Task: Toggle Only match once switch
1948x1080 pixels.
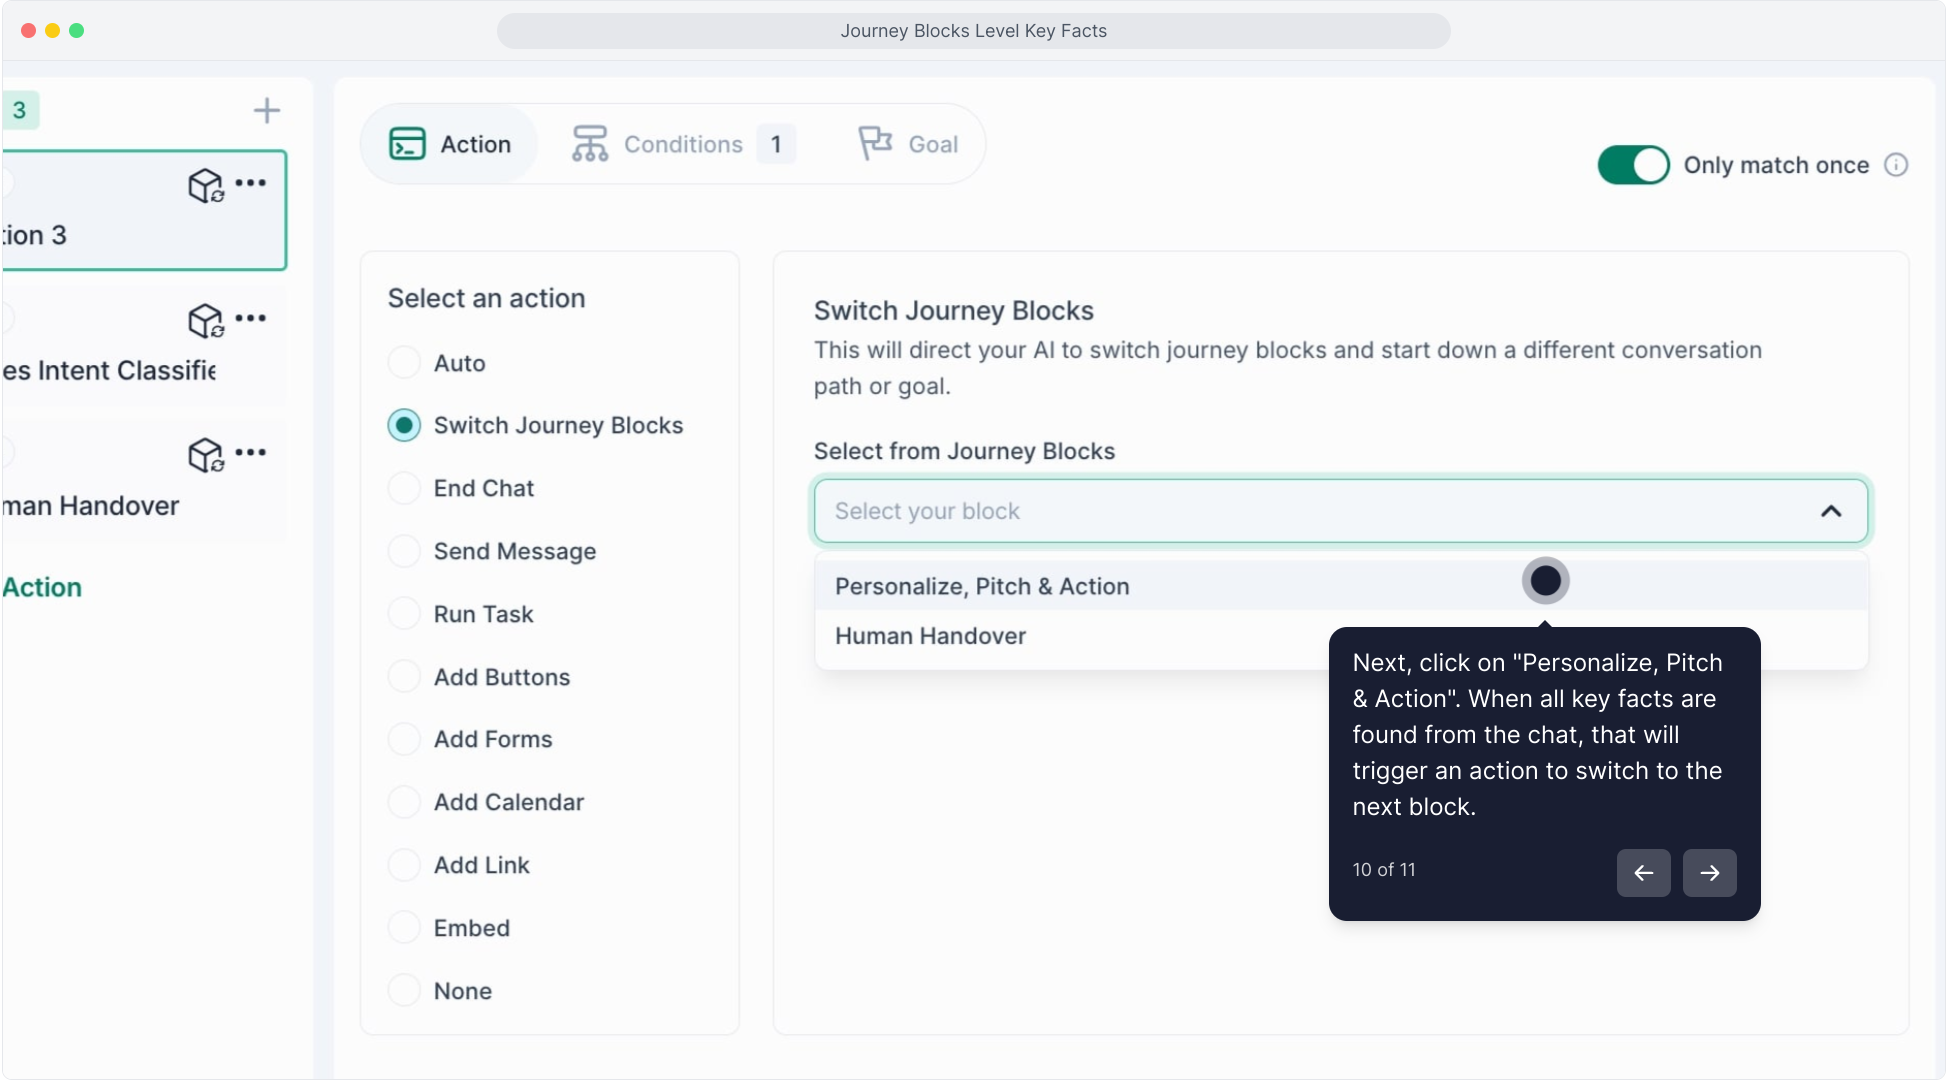Action: 1633,165
